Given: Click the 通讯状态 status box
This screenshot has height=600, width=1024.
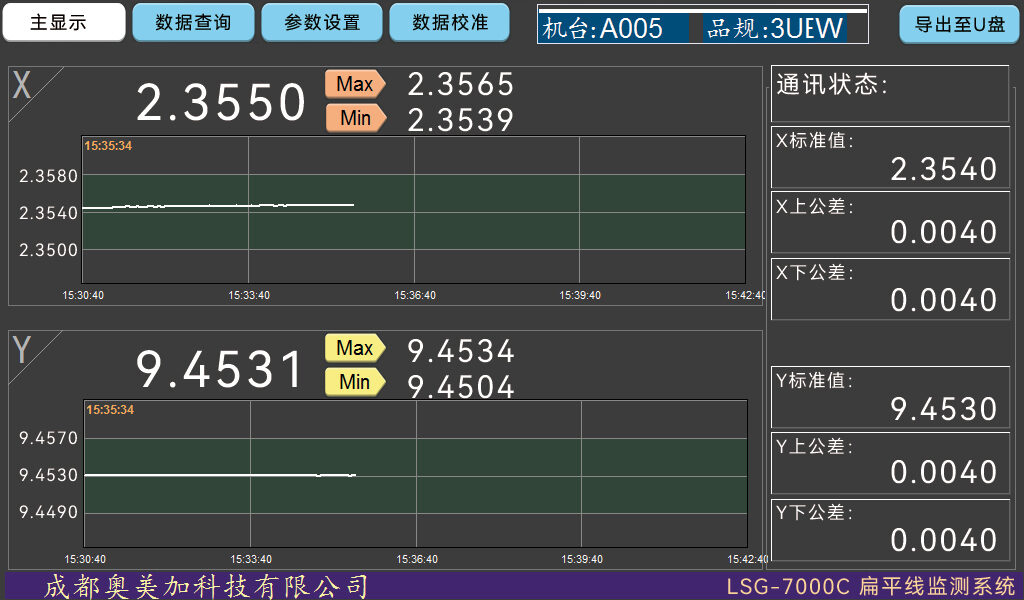Looking at the screenshot, I should (x=890, y=93).
